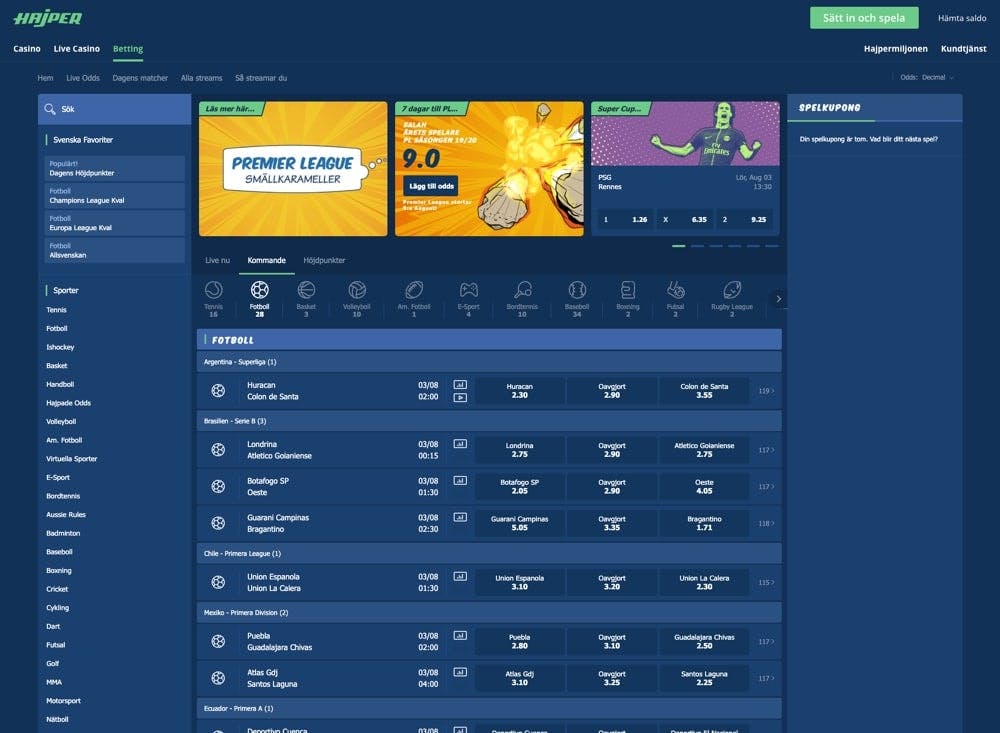Expand 117 more markets for Londrina match

(766, 450)
